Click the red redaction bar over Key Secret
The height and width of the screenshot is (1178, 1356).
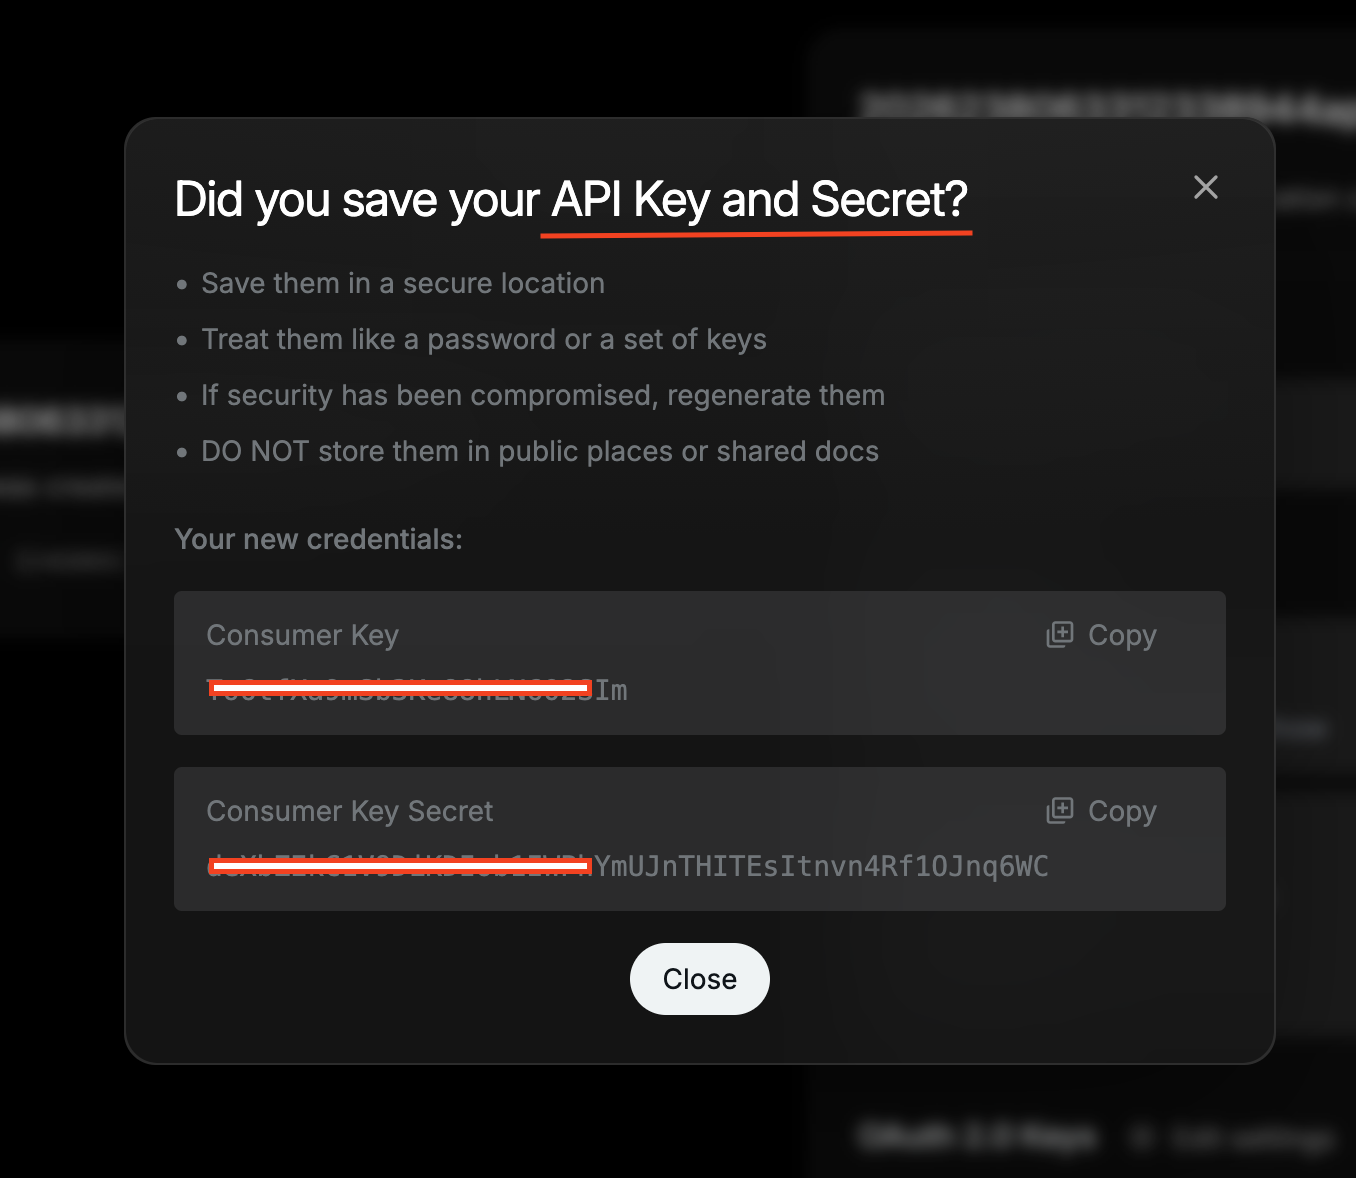400,865
